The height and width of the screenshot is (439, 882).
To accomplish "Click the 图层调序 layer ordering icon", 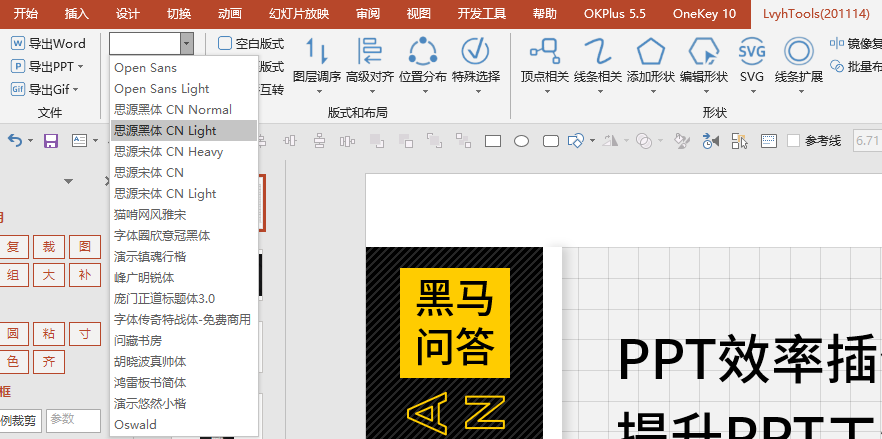I will [x=317, y=52].
